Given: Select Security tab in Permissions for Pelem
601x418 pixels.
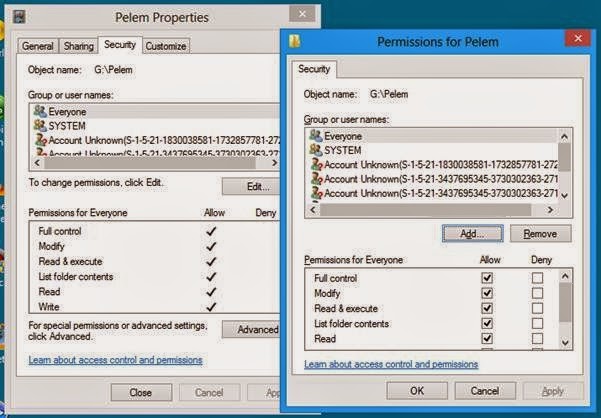Looking at the screenshot, I should click(314, 69).
